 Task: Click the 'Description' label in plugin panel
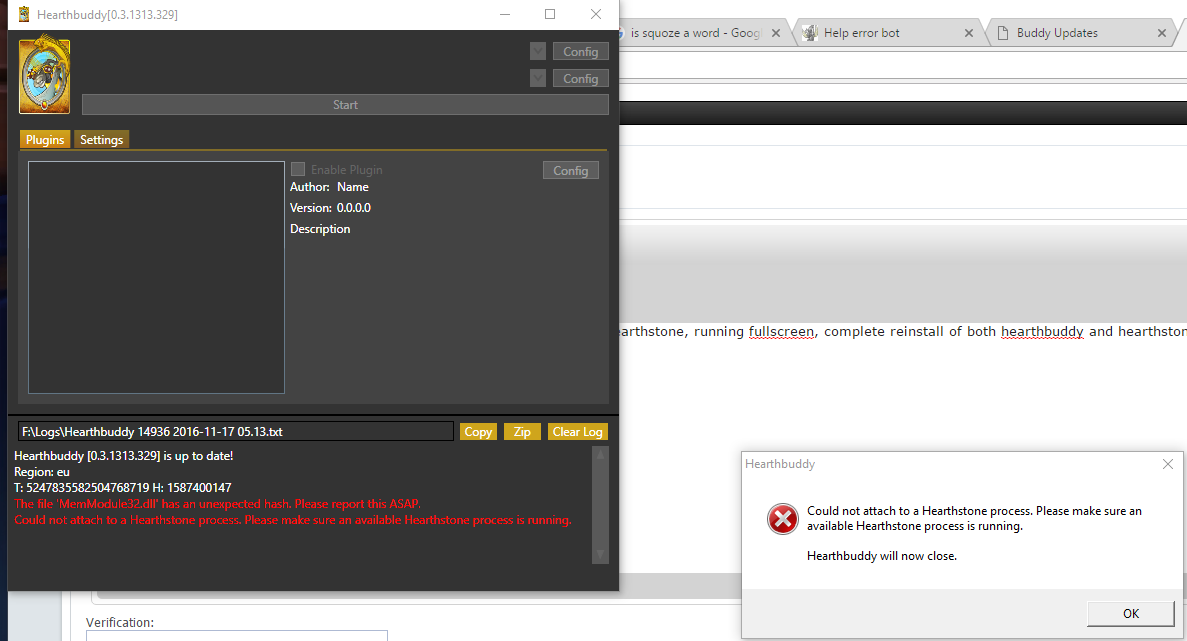point(320,229)
